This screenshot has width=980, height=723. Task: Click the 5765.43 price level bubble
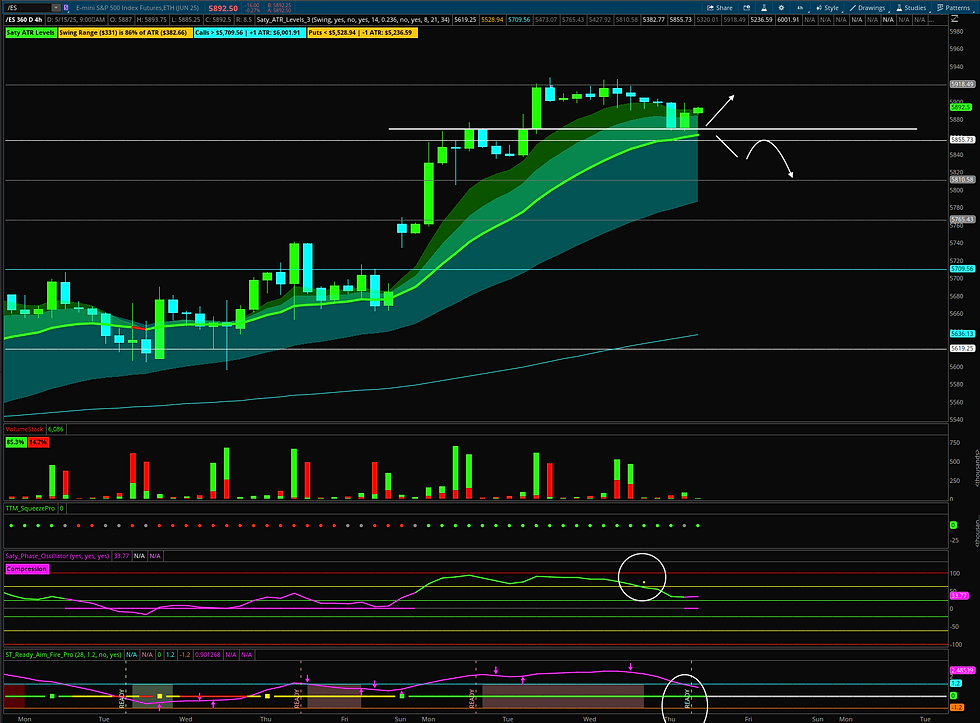click(962, 219)
